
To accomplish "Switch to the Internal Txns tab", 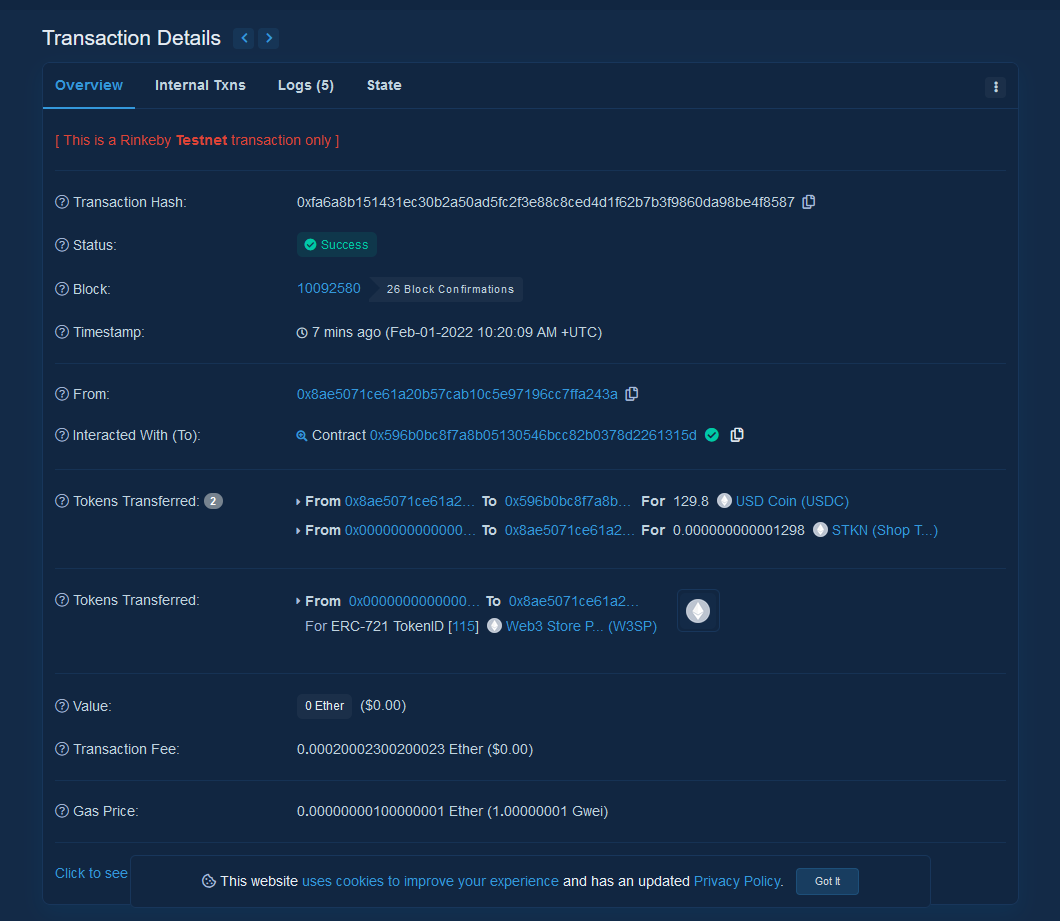I will pyautogui.click(x=200, y=86).
